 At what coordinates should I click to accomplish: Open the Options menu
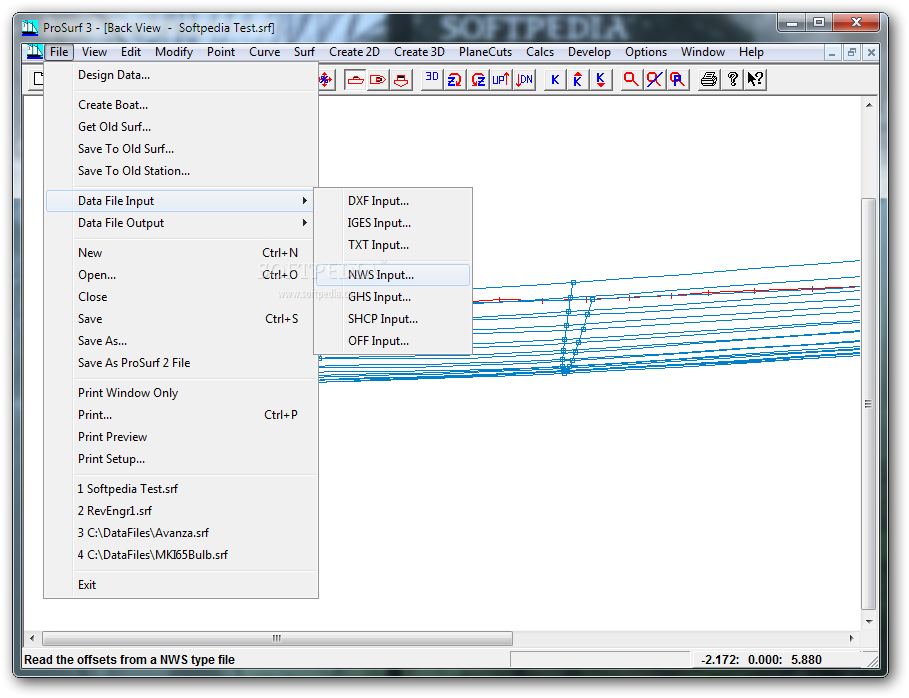tap(646, 52)
